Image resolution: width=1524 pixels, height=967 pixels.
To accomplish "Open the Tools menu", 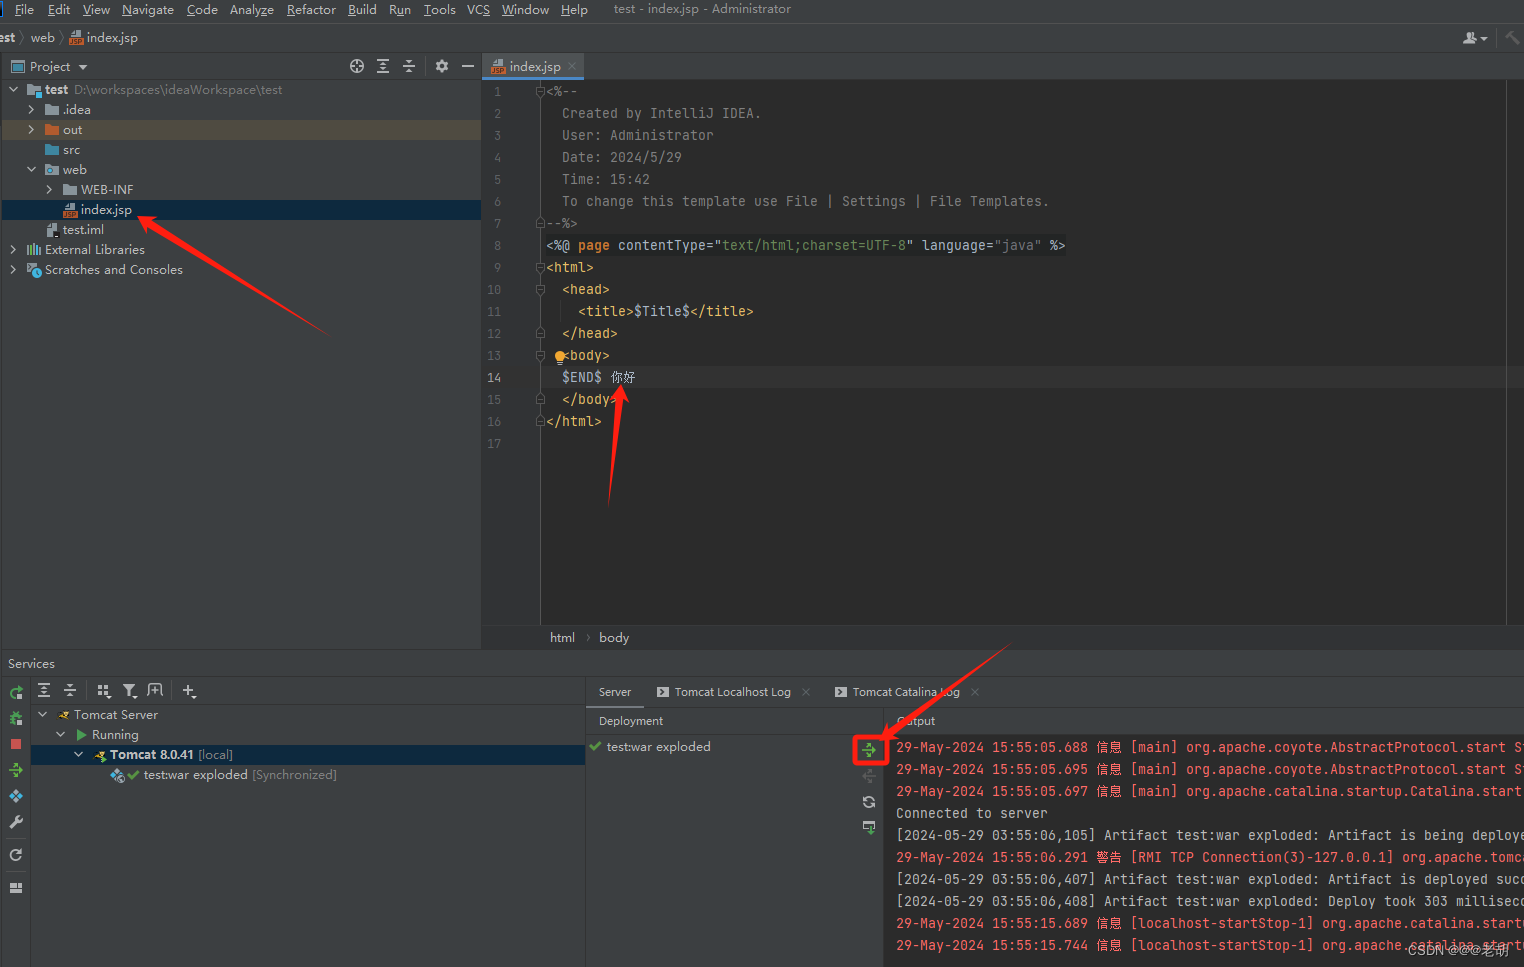I will 440,9.
